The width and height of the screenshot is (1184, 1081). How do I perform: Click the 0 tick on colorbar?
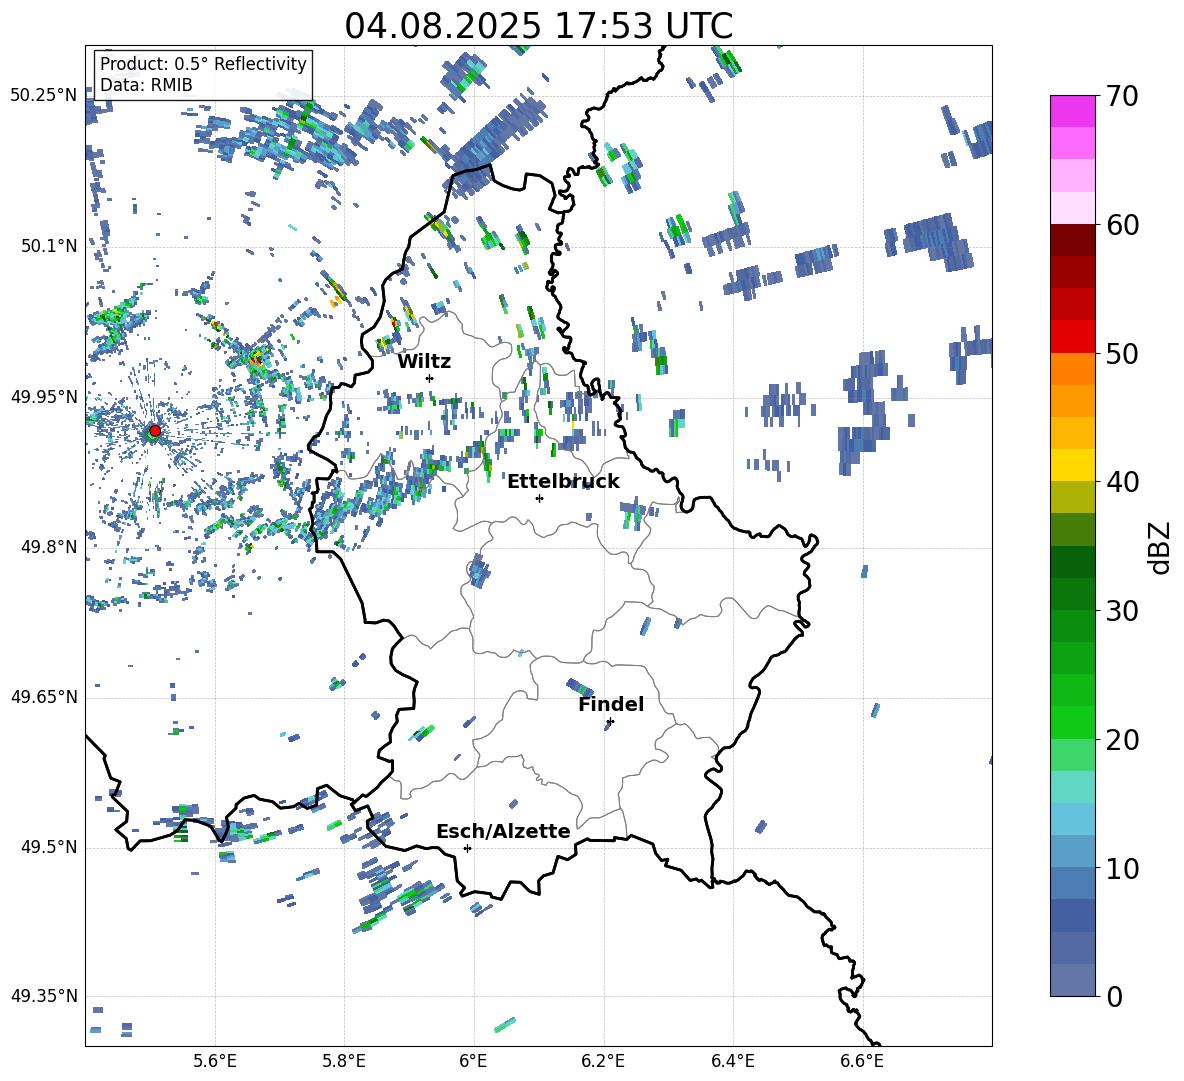point(1115,996)
